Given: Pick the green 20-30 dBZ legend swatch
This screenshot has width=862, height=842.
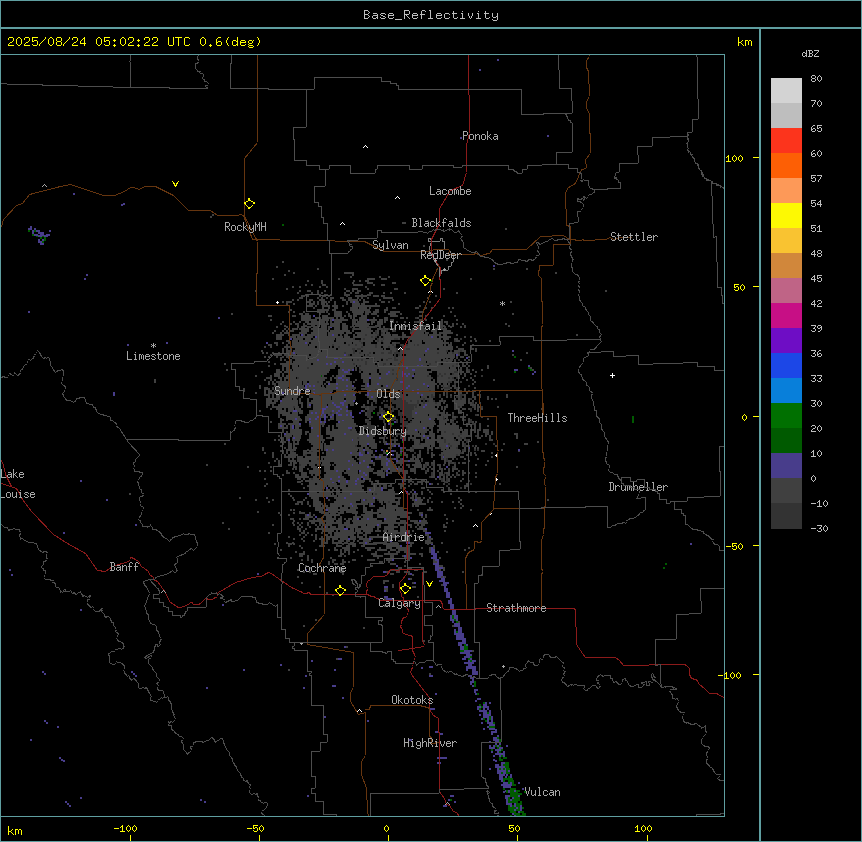Looking at the screenshot, I should (786, 416).
